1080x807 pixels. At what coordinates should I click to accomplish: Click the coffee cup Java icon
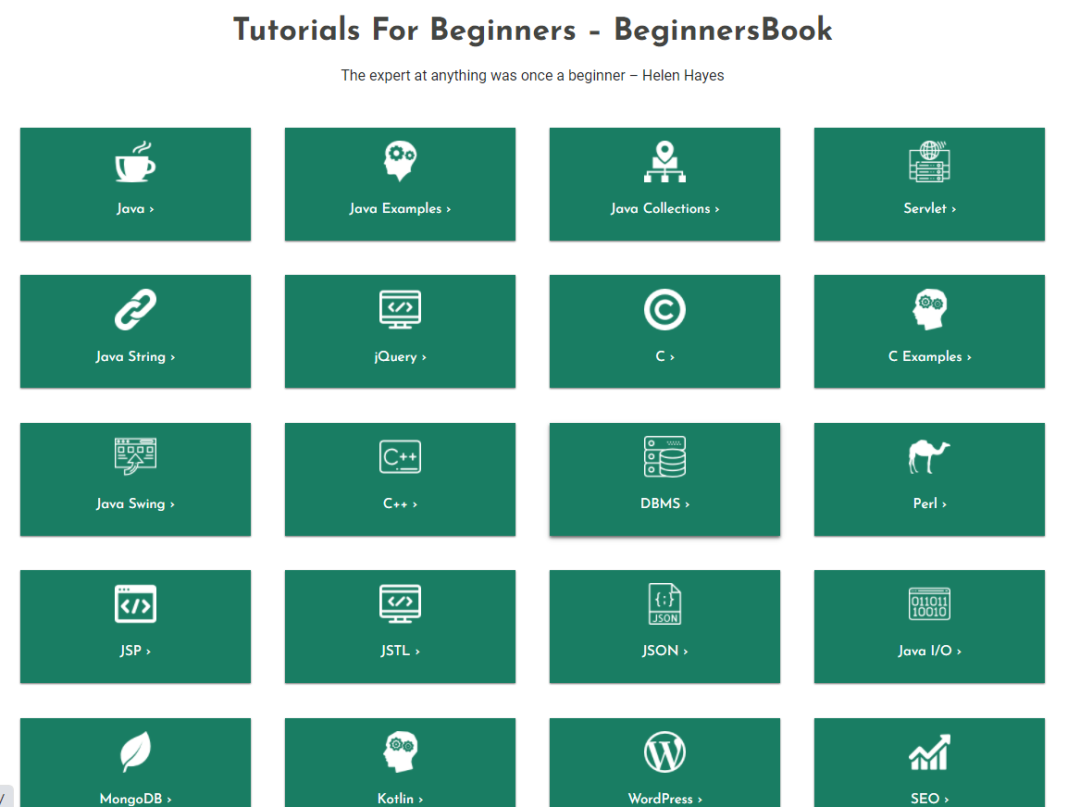tap(135, 162)
